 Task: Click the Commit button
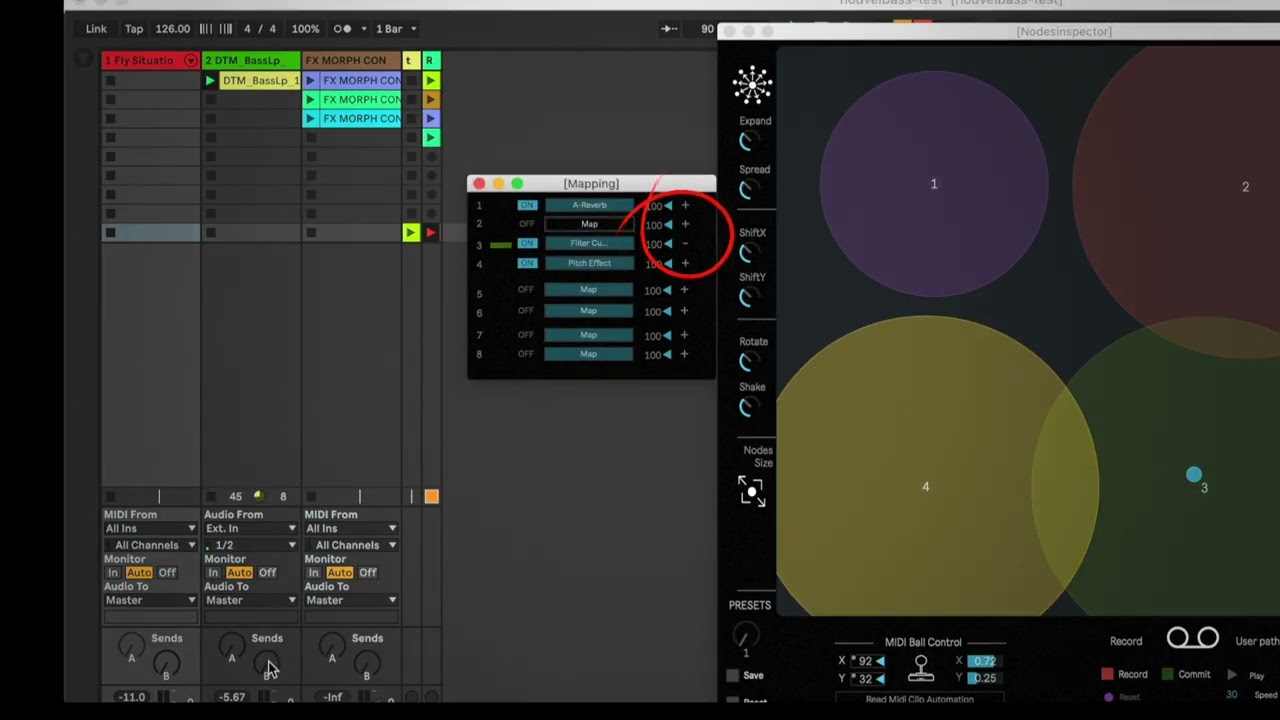click(x=1186, y=674)
